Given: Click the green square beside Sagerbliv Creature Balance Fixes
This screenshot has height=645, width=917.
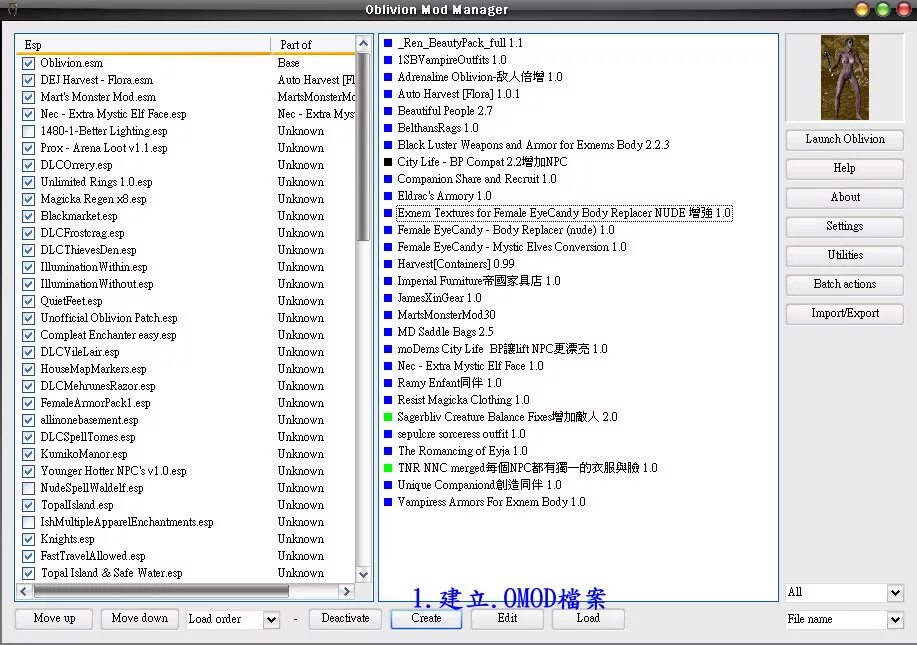Looking at the screenshot, I should coord(388,417).
